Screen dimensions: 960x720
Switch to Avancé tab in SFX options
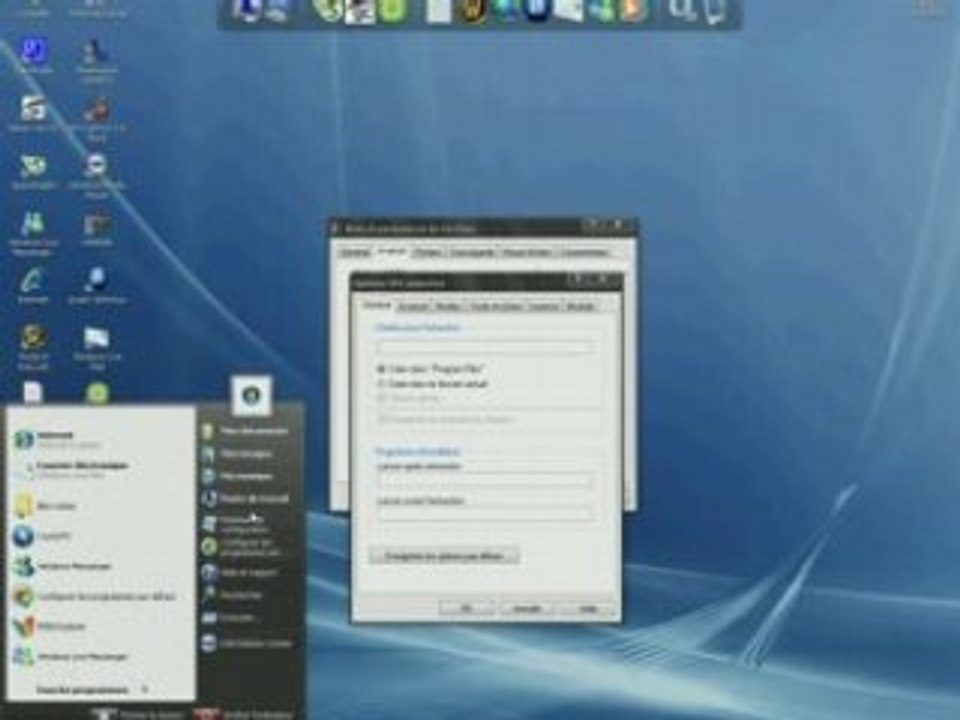412,306
